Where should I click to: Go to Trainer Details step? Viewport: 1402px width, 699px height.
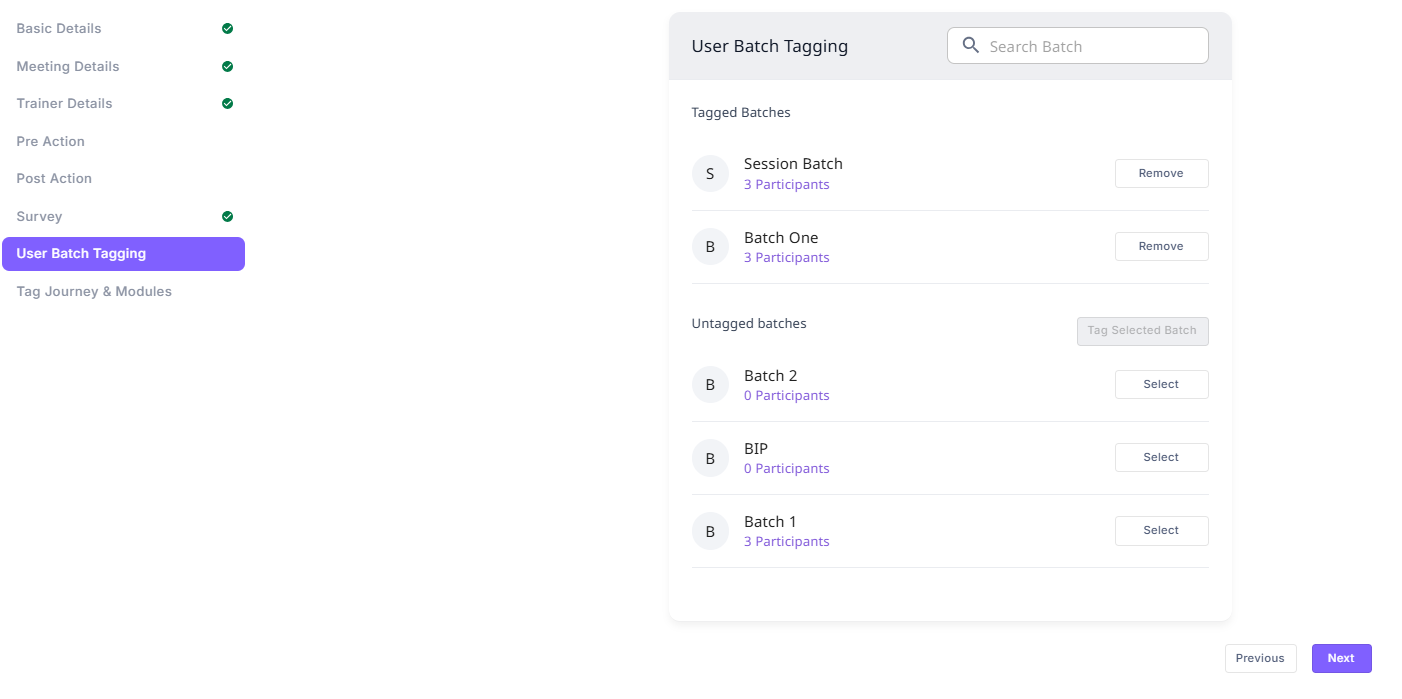64,103
